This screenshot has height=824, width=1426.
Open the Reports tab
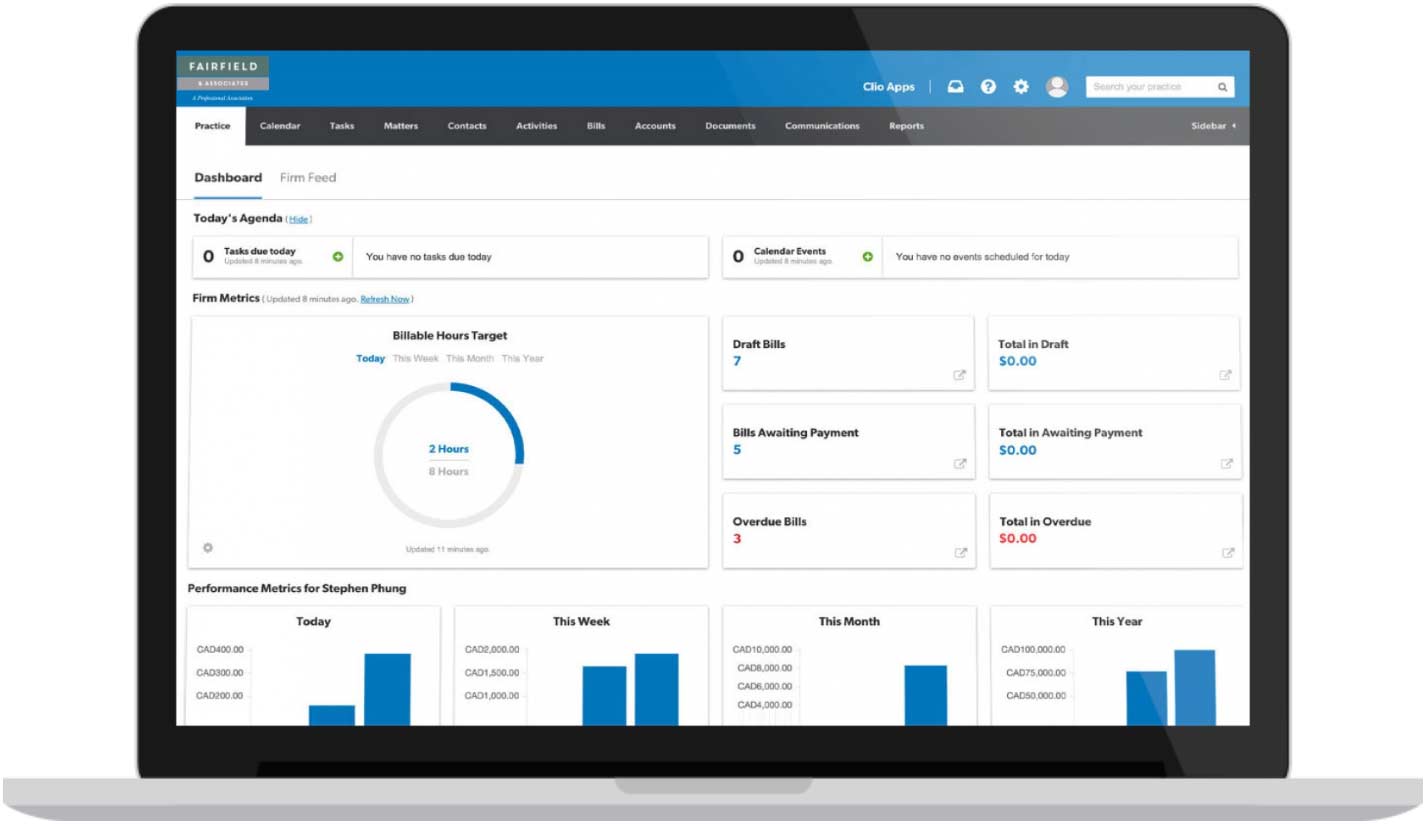tap(906, 126)
